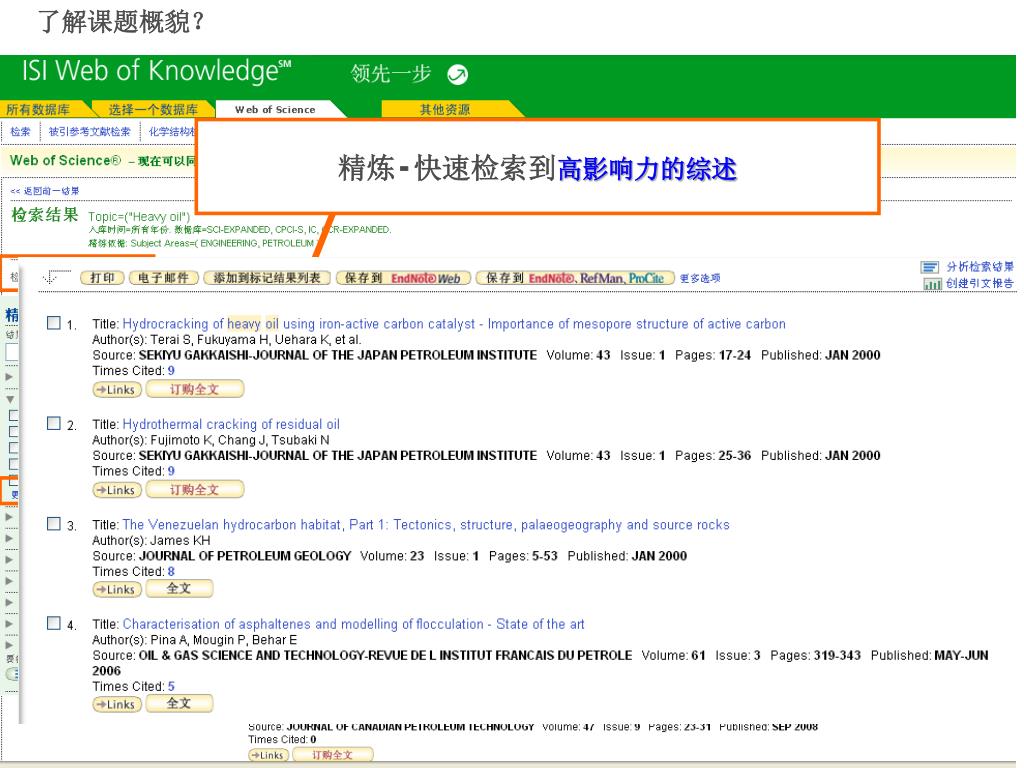Click the select-all arrow icon before 打印
The height and width of the screenshot is (768, 1024).
coord(57,276)
